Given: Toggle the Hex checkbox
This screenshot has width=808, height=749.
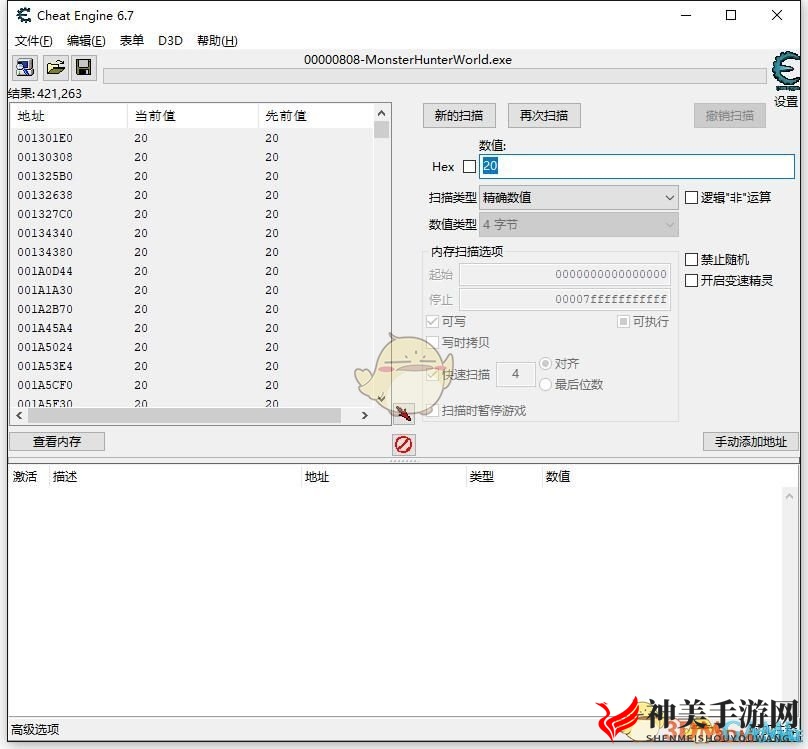Looking at the screenshot, I should click(469, 166).
